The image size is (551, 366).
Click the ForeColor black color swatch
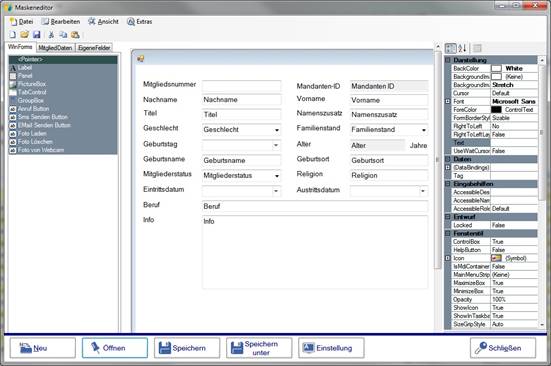click(x=496, y=110)
